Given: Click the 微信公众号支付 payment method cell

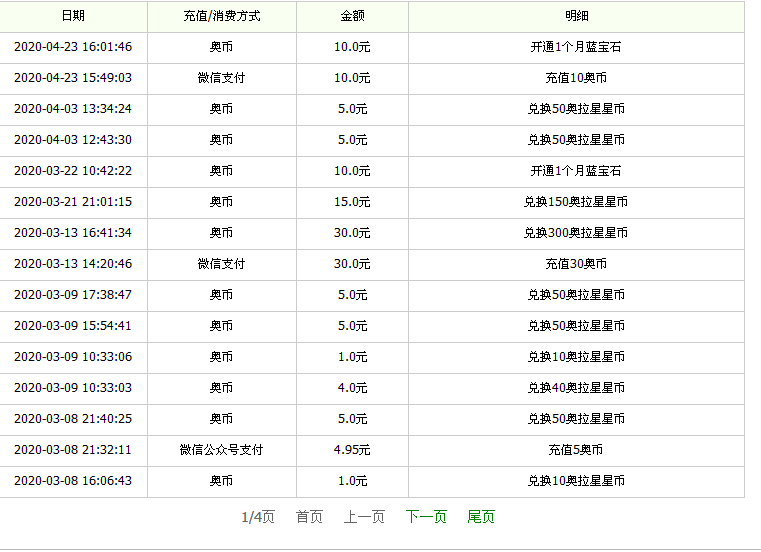Looking at the screenshot, I should (x=222, y=450).
